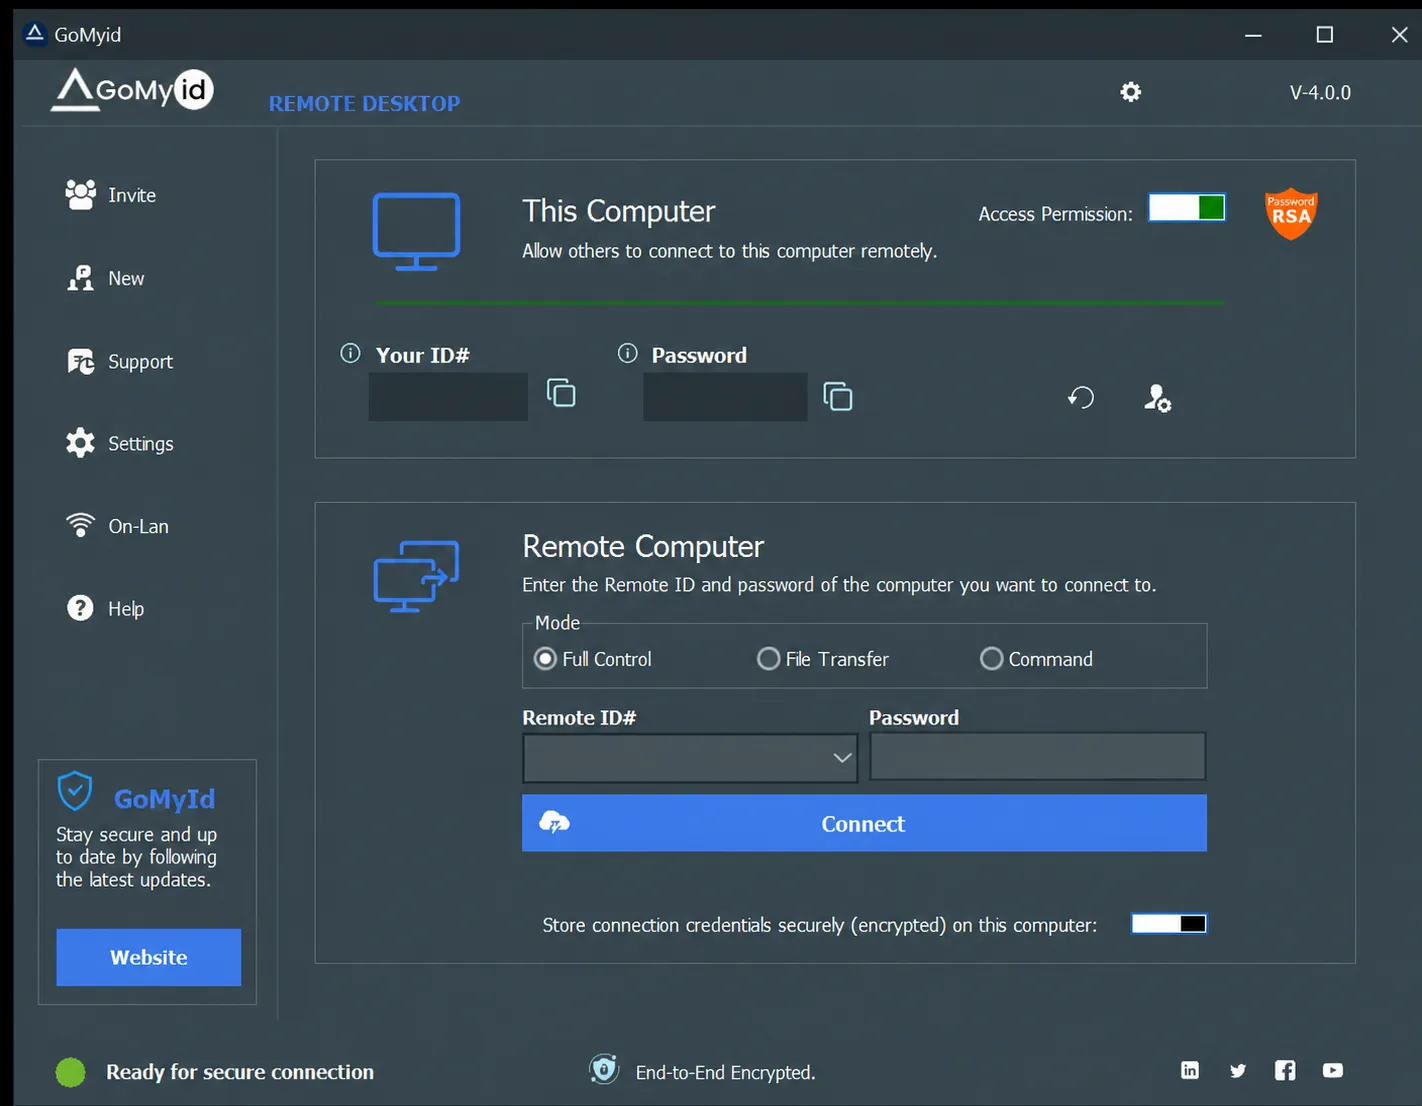Click the Connect button
This screenshot has height=1106, width=1422.
click(x=864, y=823)
